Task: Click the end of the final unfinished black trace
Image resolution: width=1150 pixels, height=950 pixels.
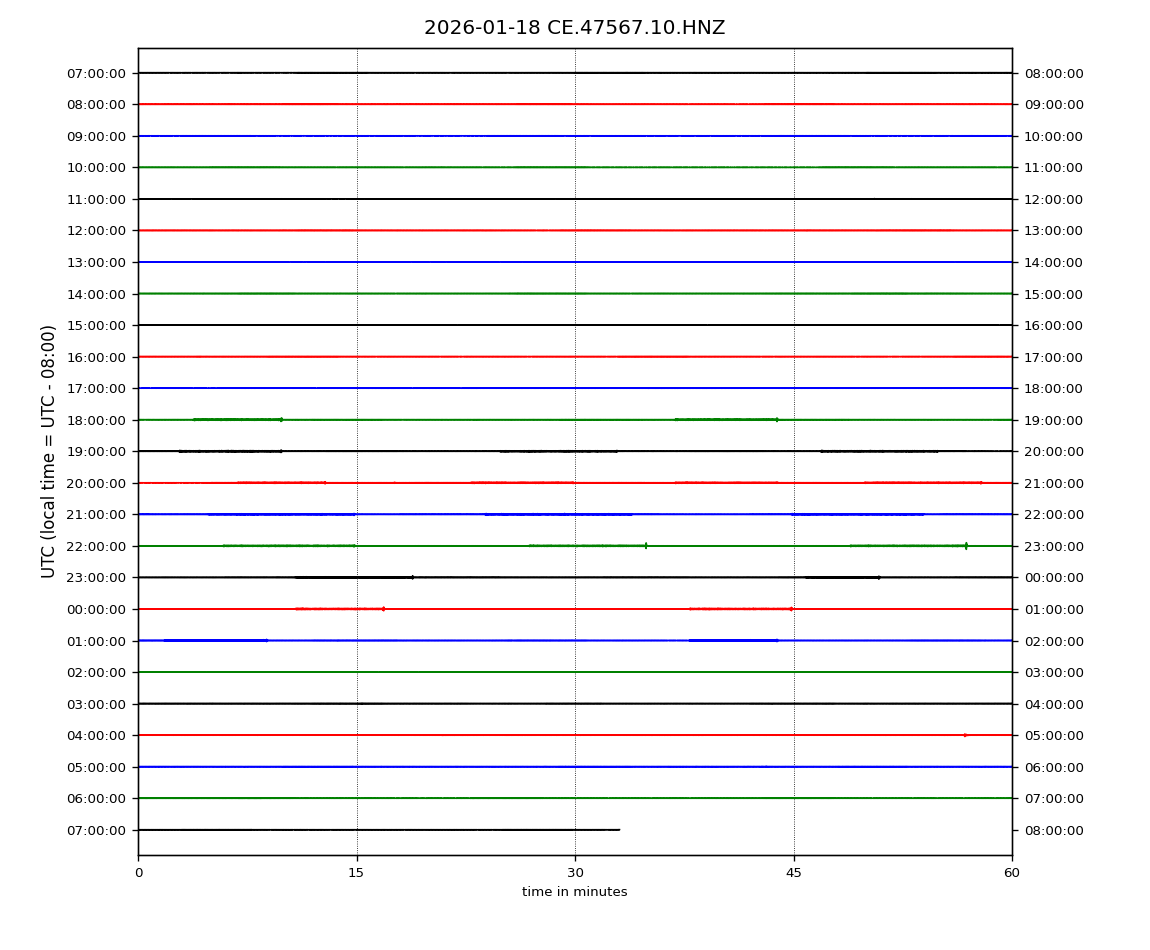Action: (619, 830)
